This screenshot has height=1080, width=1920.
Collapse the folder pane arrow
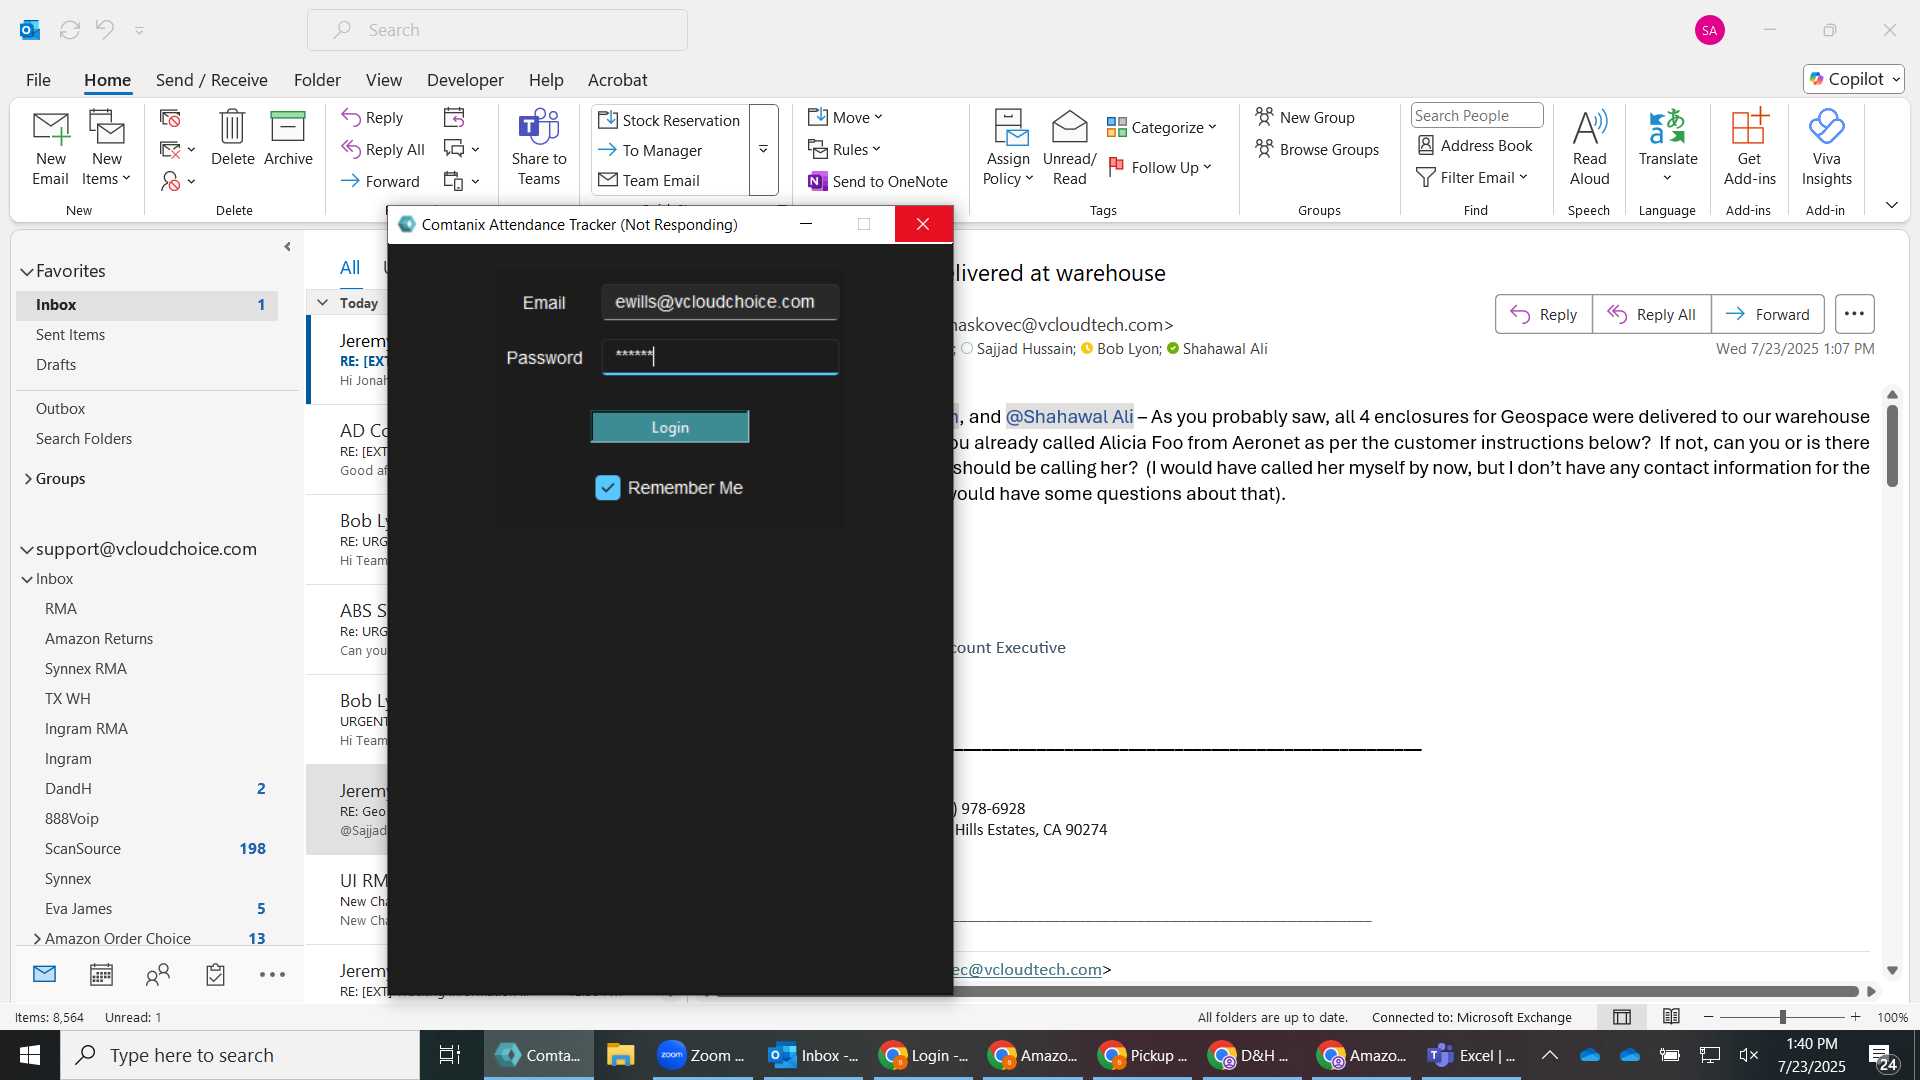point(288,247)
